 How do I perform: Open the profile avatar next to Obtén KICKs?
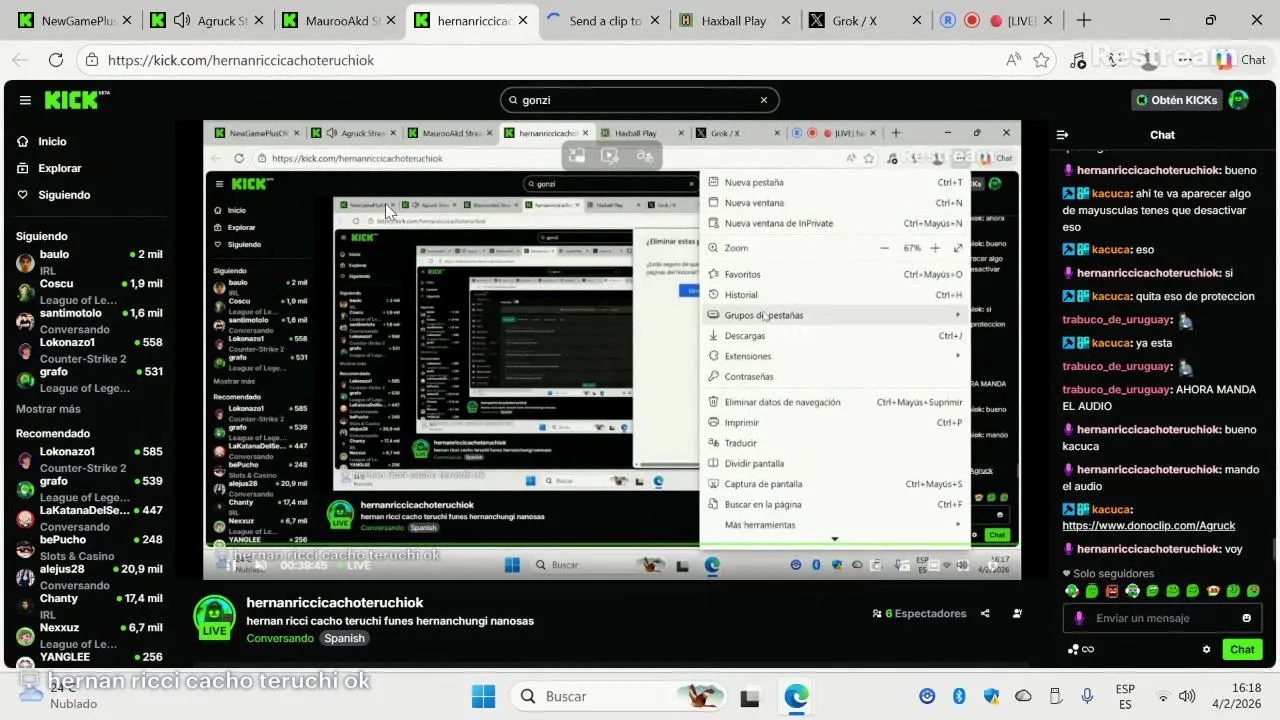1239,100
